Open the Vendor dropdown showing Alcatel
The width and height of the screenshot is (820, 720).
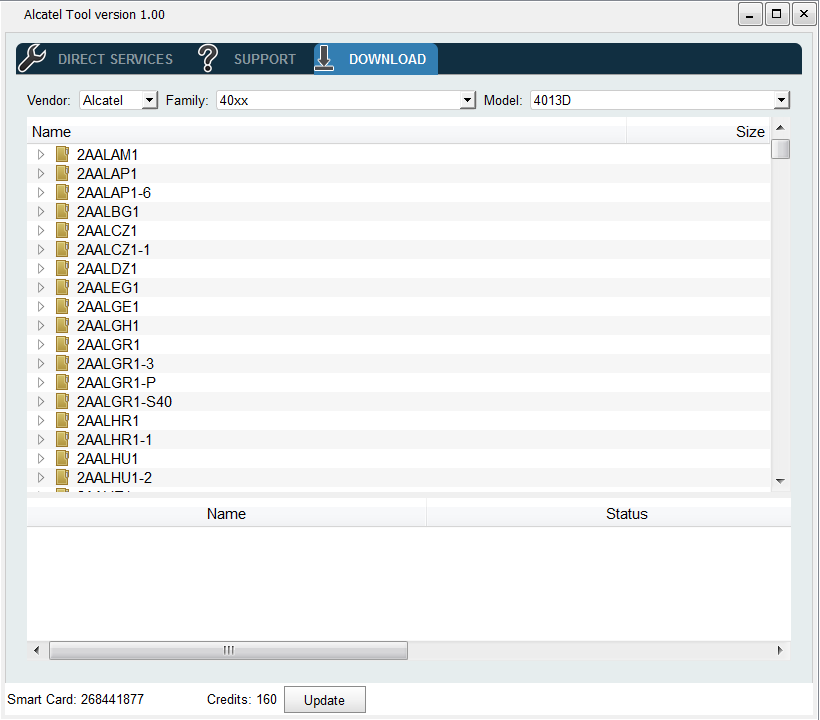(x=119, y=100)
